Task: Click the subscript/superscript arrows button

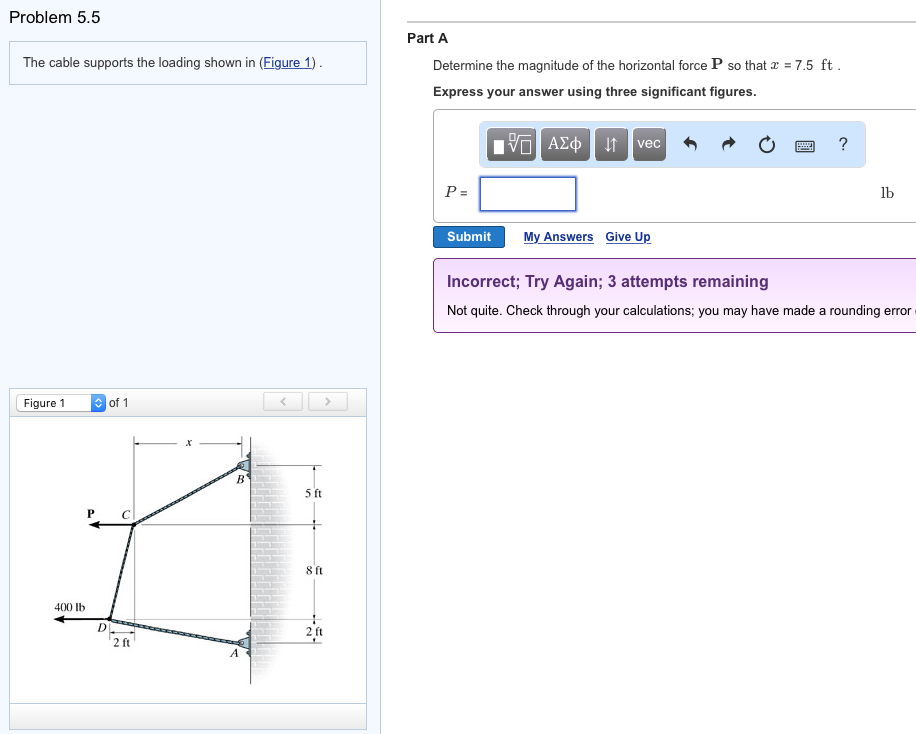Action: (x=610, y=145)
